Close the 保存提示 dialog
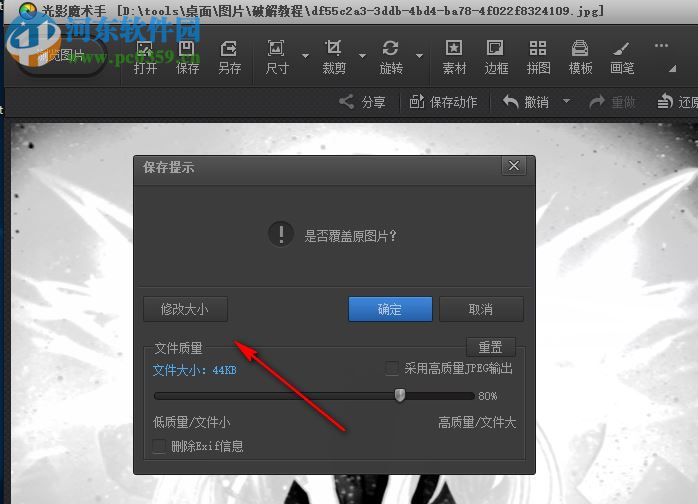698x504 pixels. point(514,166)
